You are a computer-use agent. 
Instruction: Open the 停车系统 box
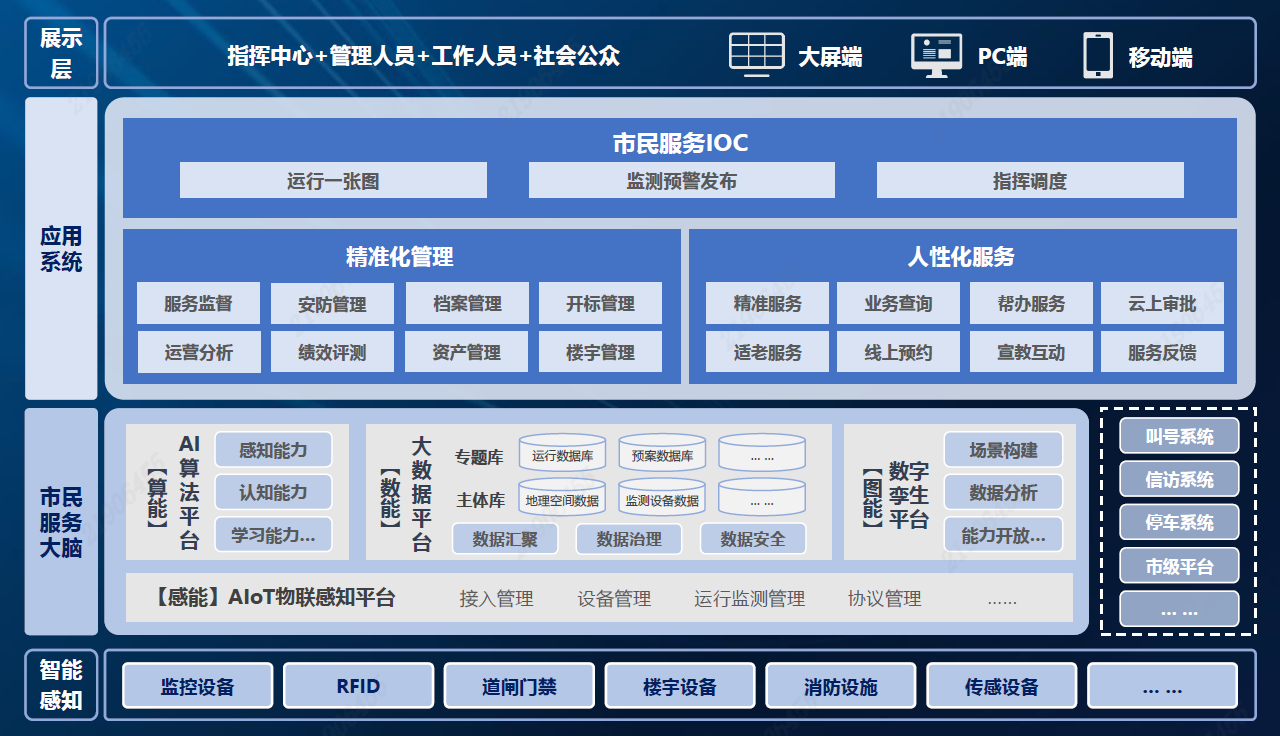point(1179,523)
